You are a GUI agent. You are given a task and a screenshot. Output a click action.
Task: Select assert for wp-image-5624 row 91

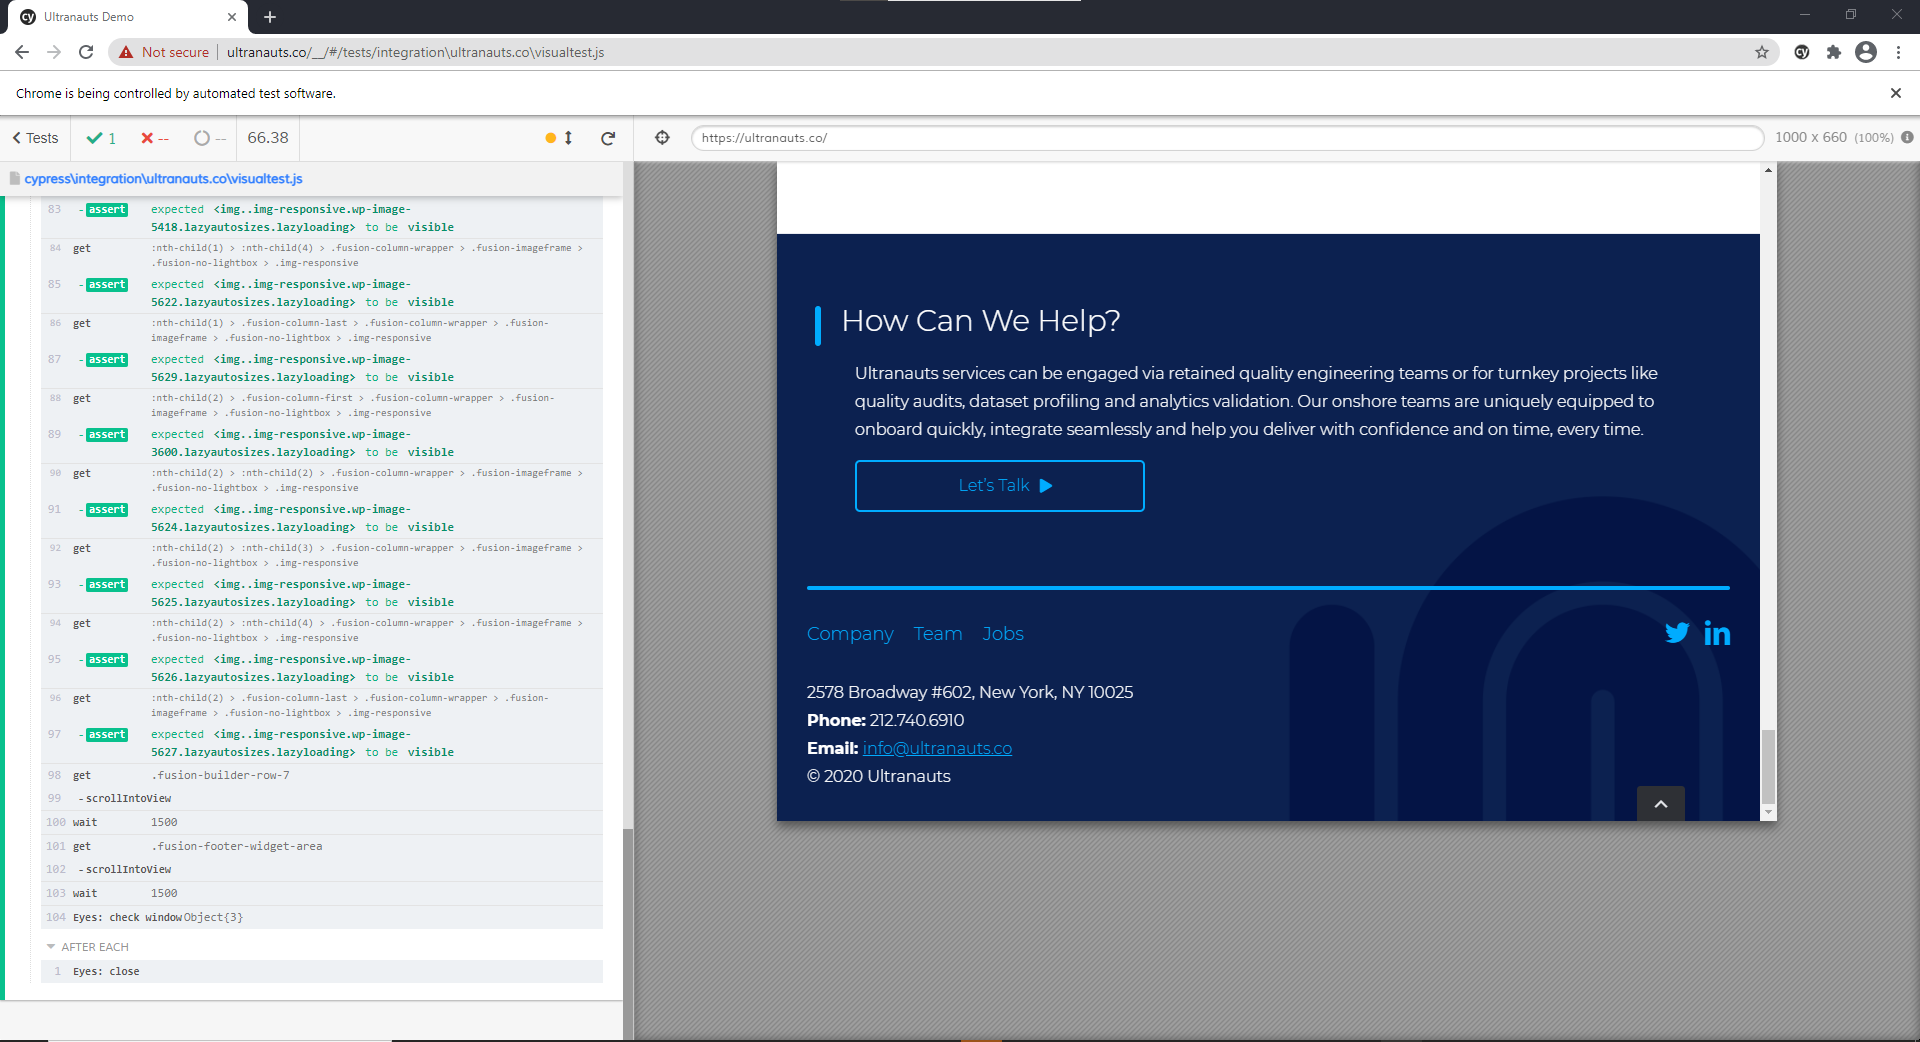(322, 518)
